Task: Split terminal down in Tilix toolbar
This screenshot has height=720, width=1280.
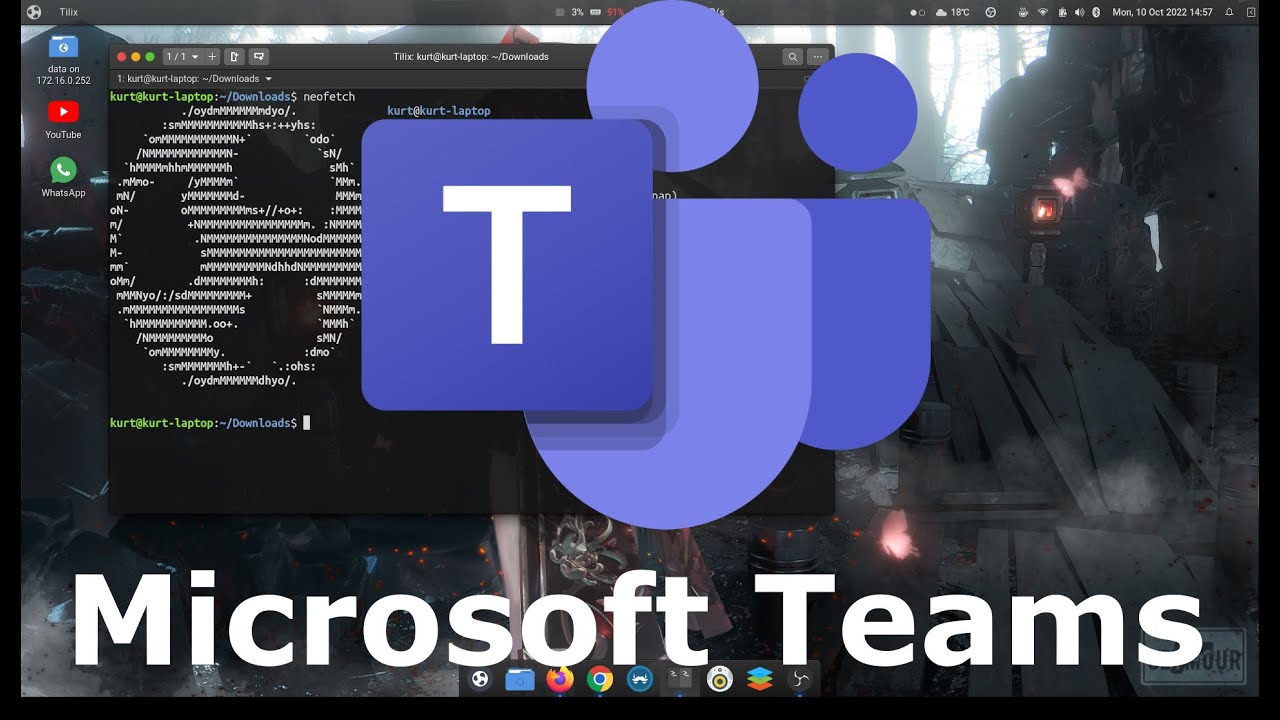Action: click(x=259, y=57)
